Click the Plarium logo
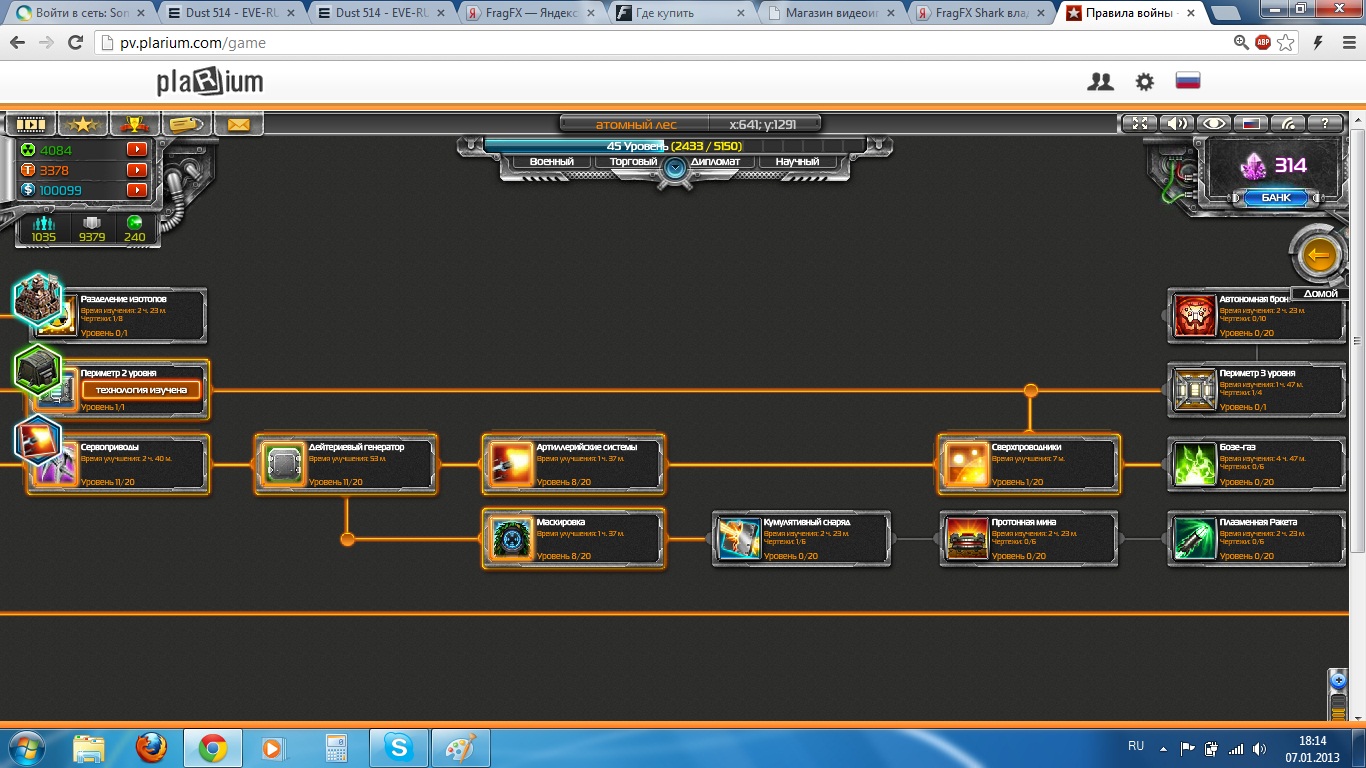 [x=210, y=82]
